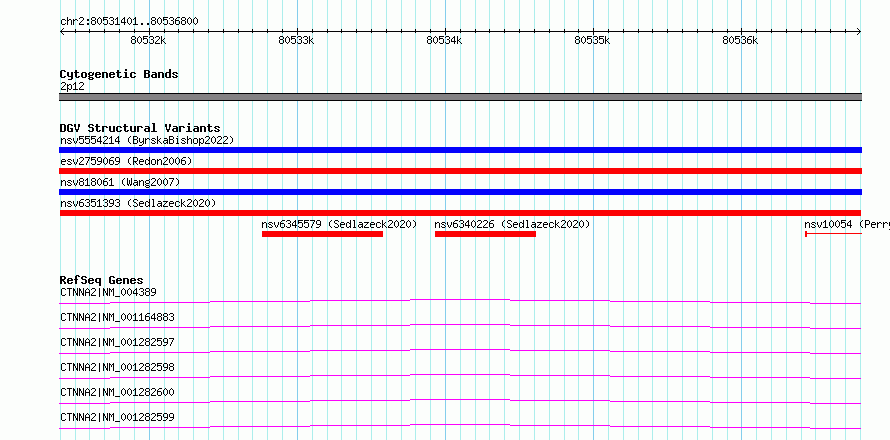Open variant nsv6340226 (Sedlazeck2020) label
890x440 pixels.
pos(512,224)
